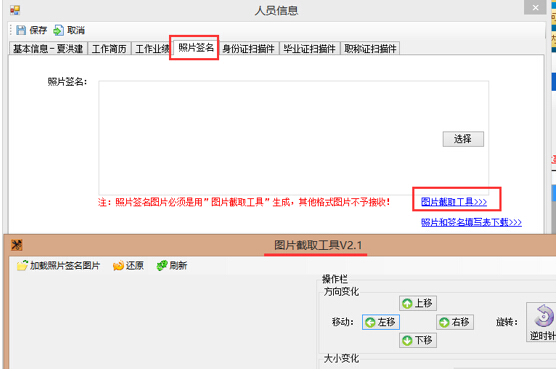Go to 职称证扫描件 tab
Screen dimensions: 557x371
(370, 49)
